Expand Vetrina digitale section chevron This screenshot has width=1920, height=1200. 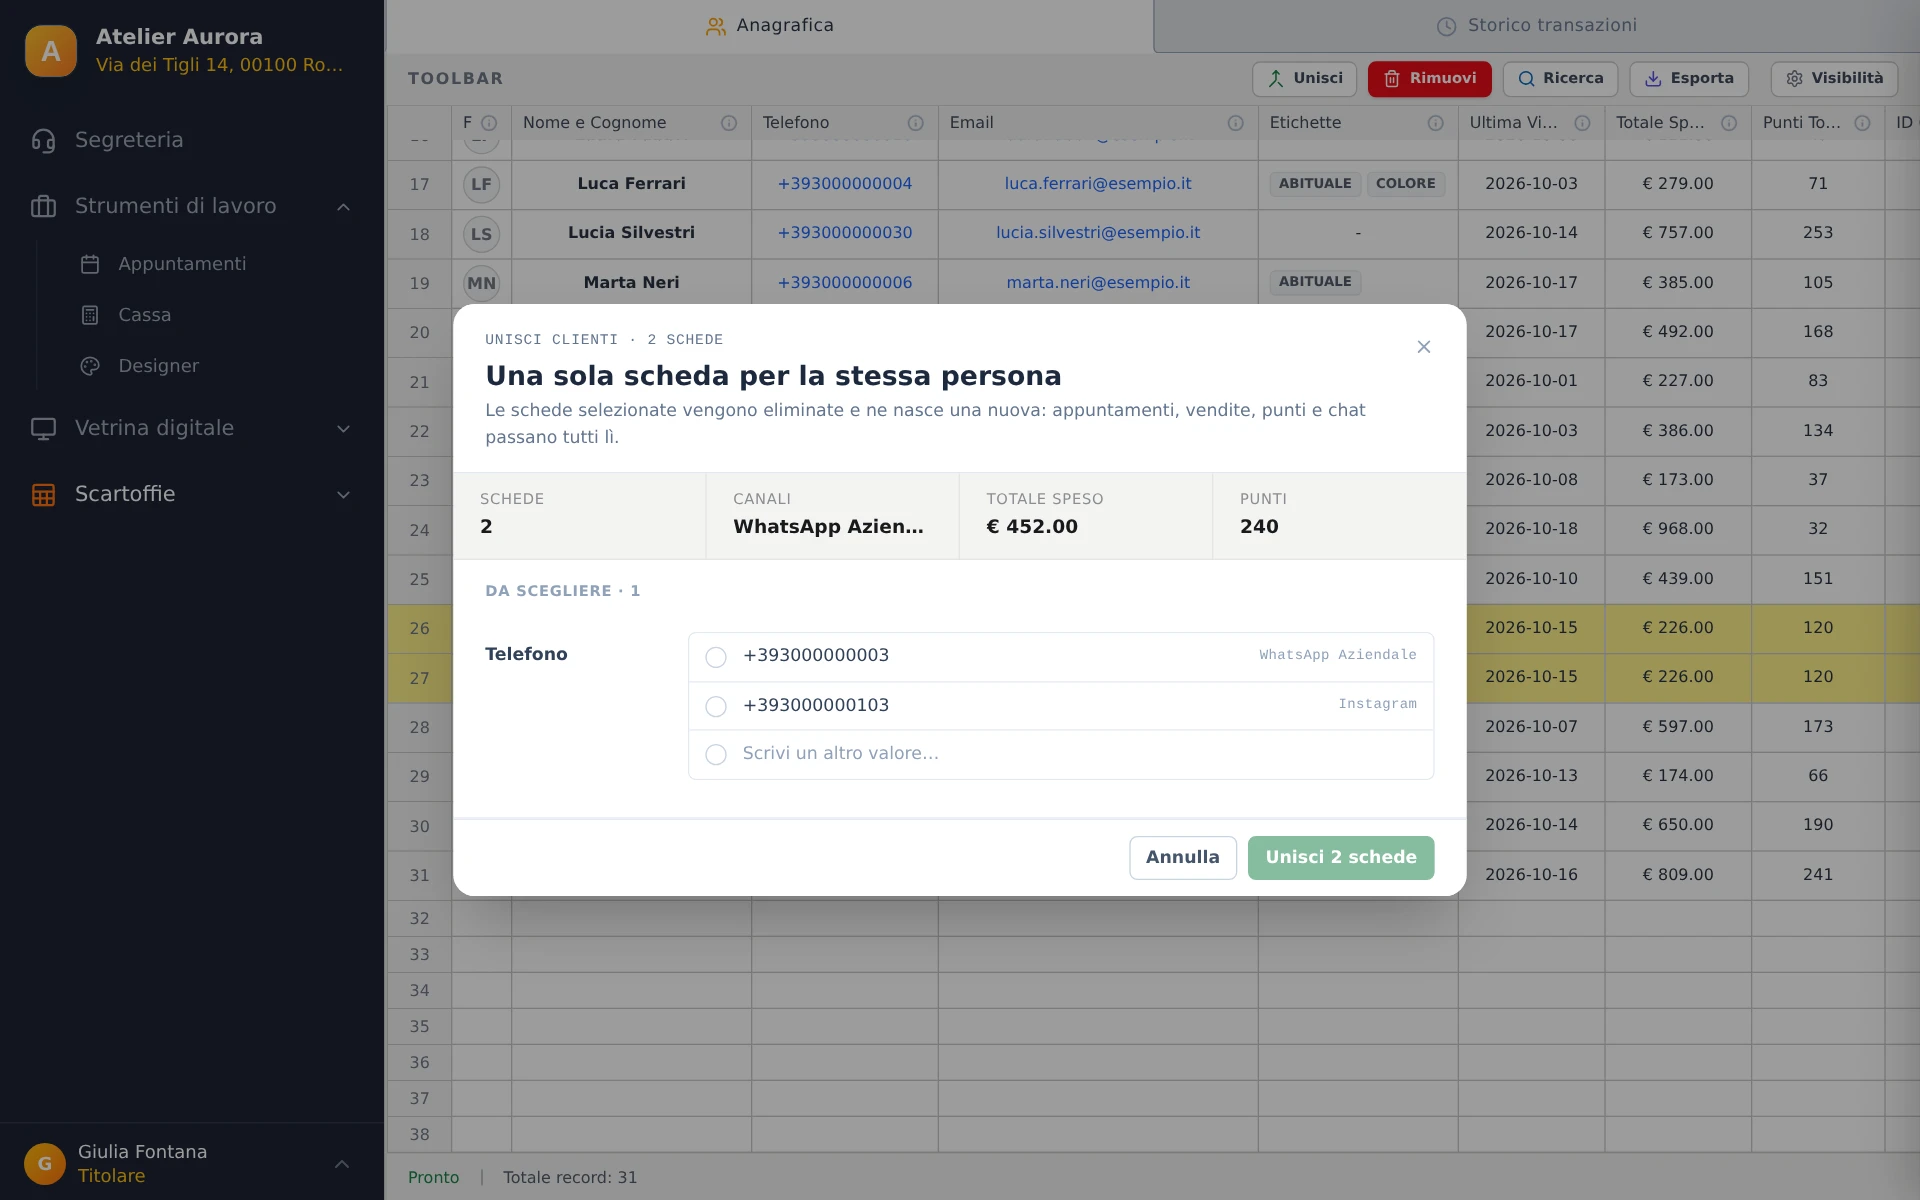point(343,429)
